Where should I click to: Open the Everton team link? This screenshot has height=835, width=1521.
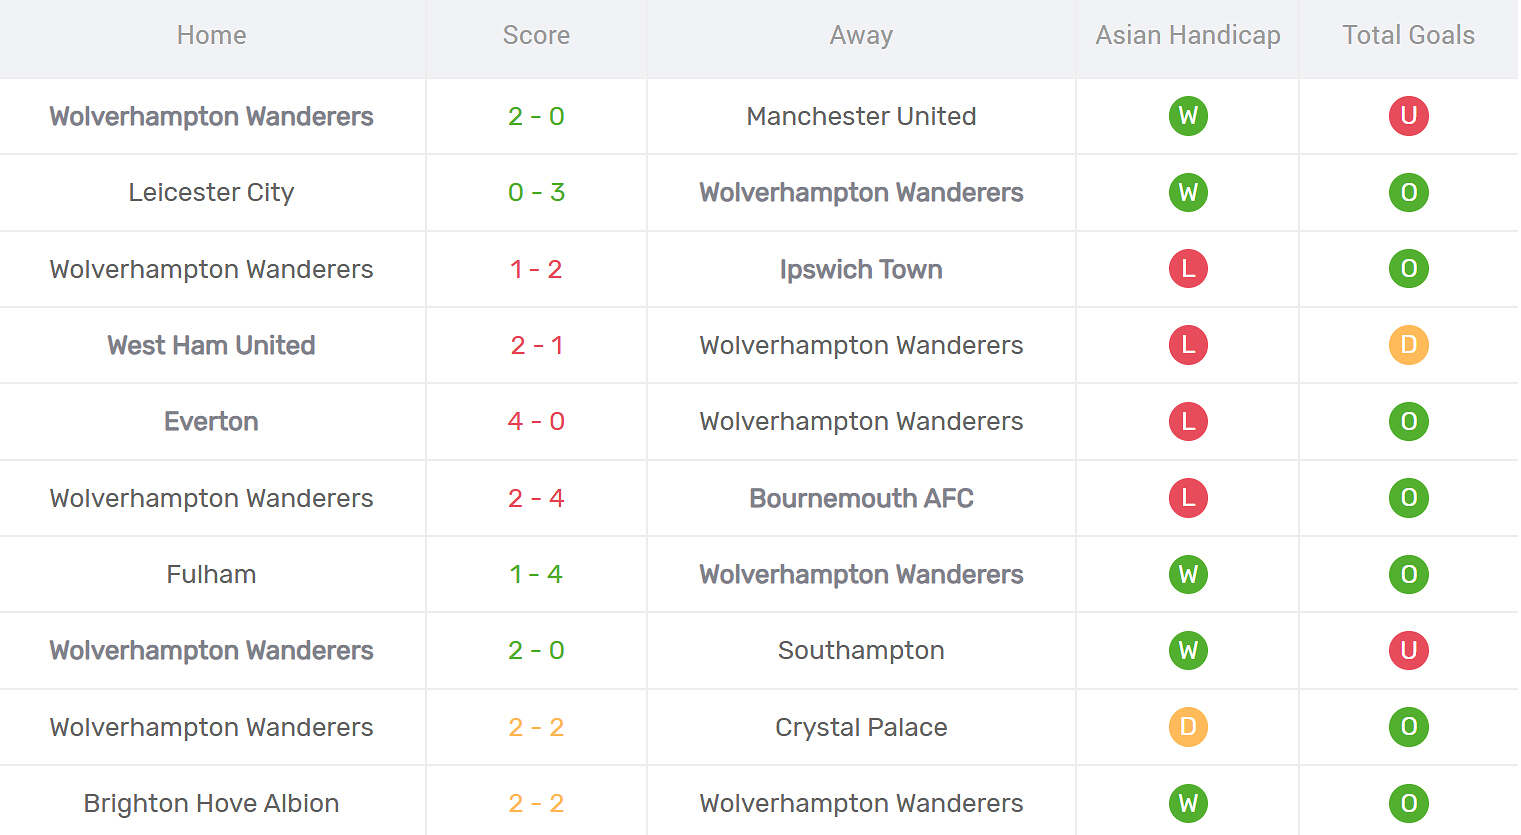click(x=211, y=421)
